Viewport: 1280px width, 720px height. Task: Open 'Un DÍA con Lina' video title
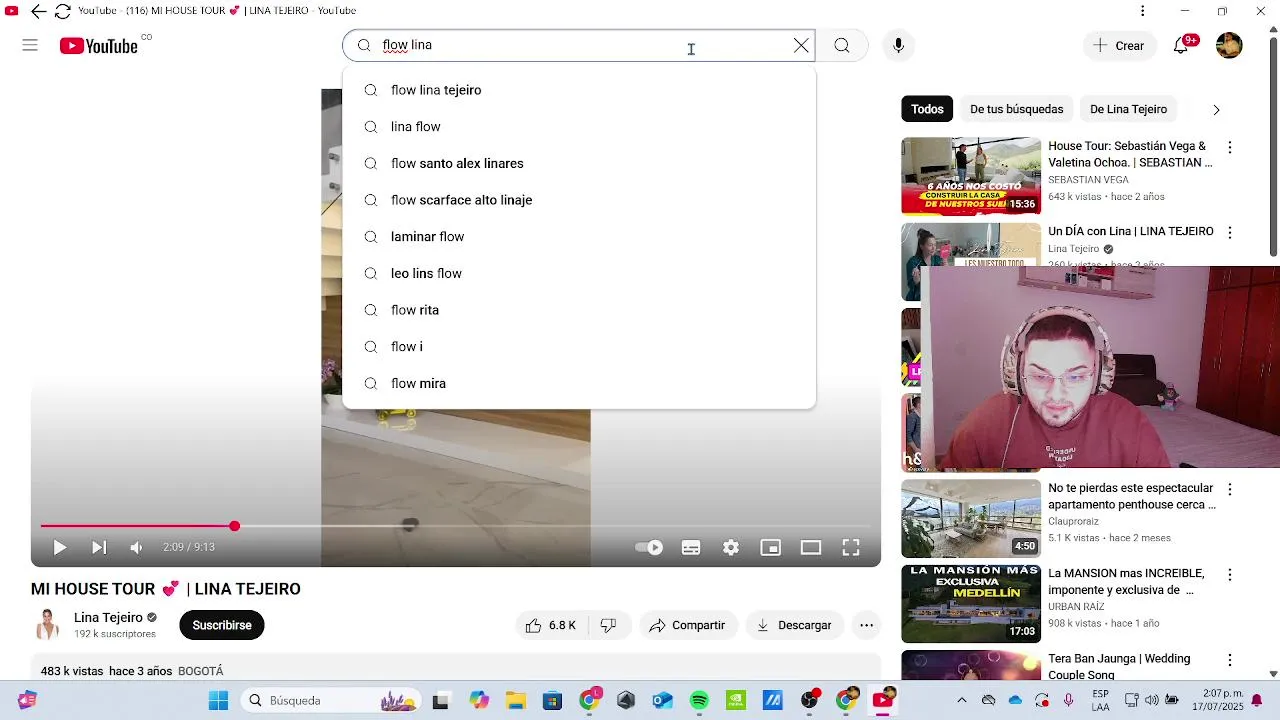1131,231
